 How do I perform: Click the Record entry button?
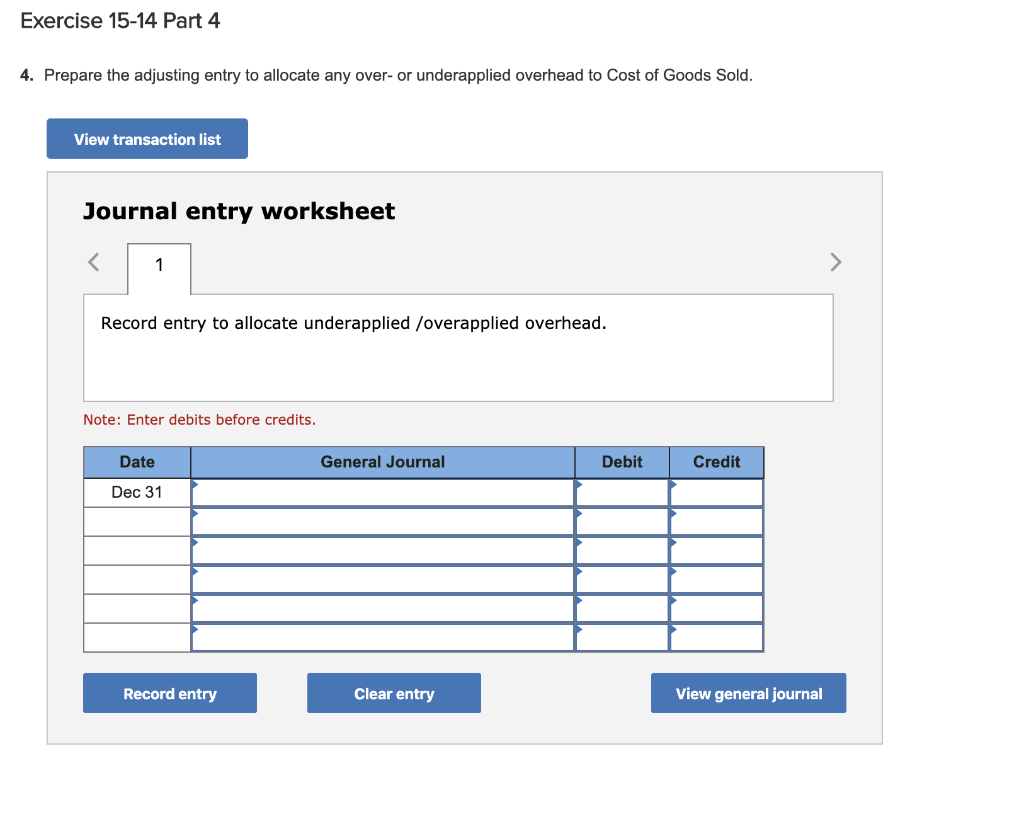click(x=170, y=693)
